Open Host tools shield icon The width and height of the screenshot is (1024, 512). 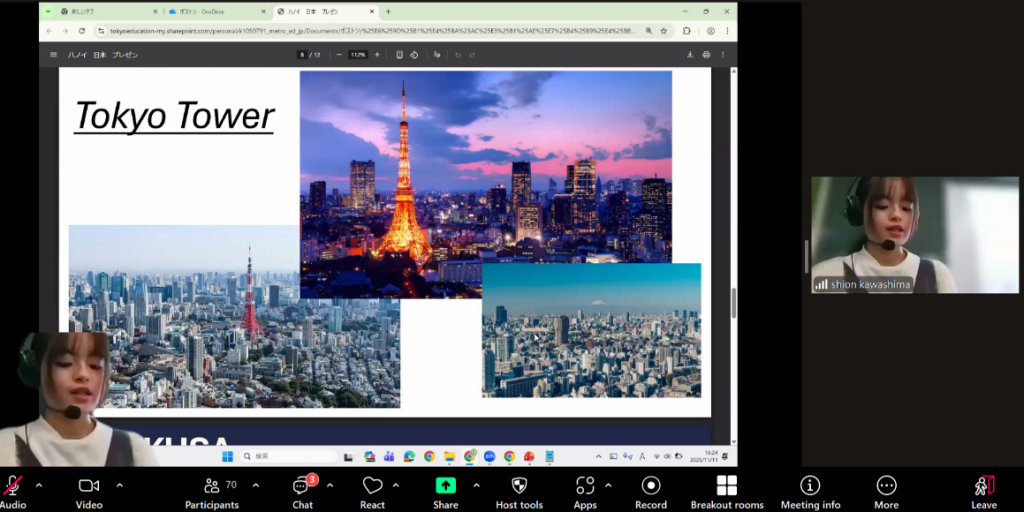519,486
